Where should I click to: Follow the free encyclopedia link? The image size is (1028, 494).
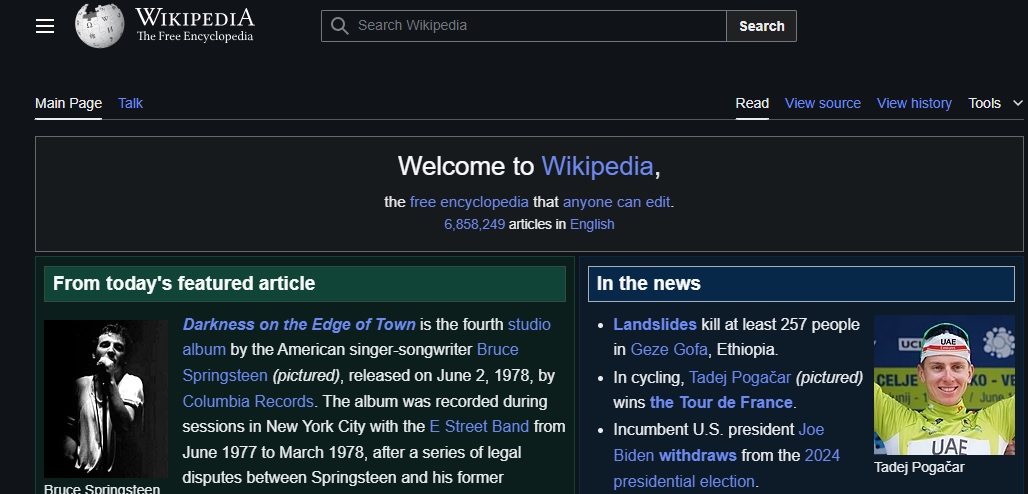pos(469,201)
